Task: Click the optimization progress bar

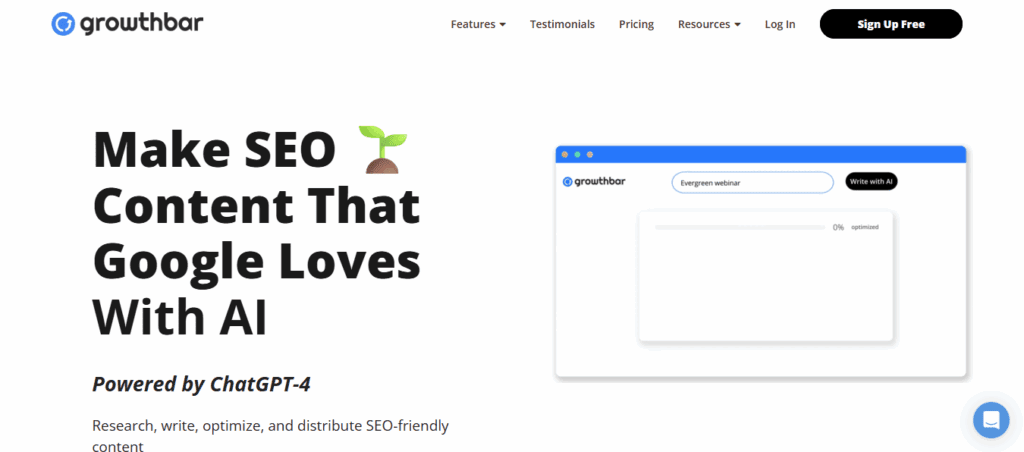Action: 739,227
